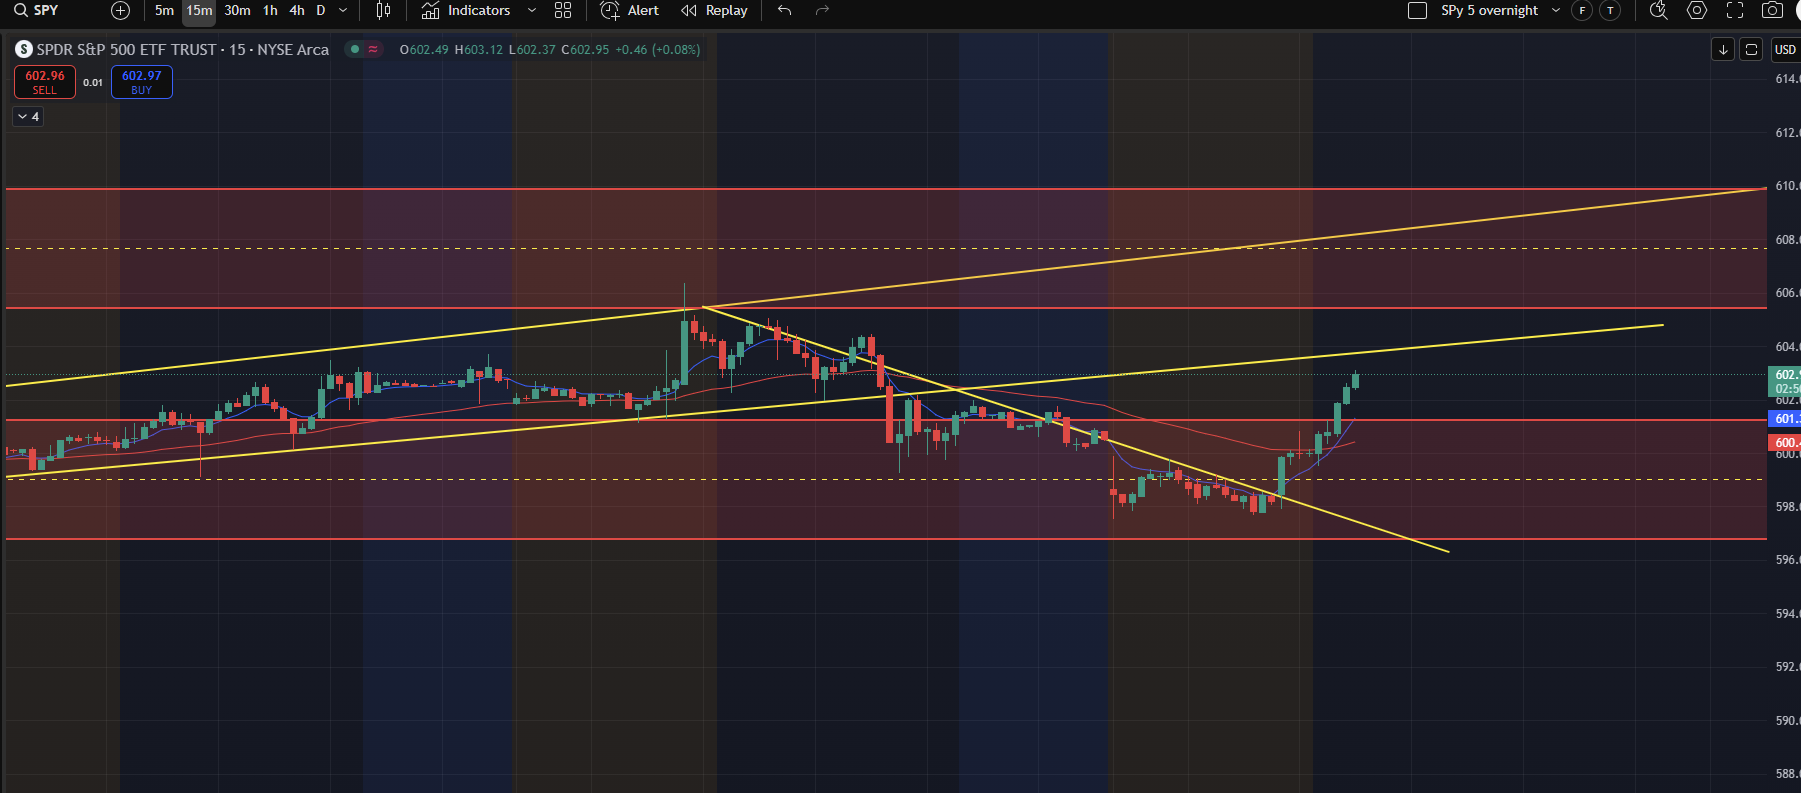Open the SPy 5 overnight layout name

click(x=1489, y=10)
